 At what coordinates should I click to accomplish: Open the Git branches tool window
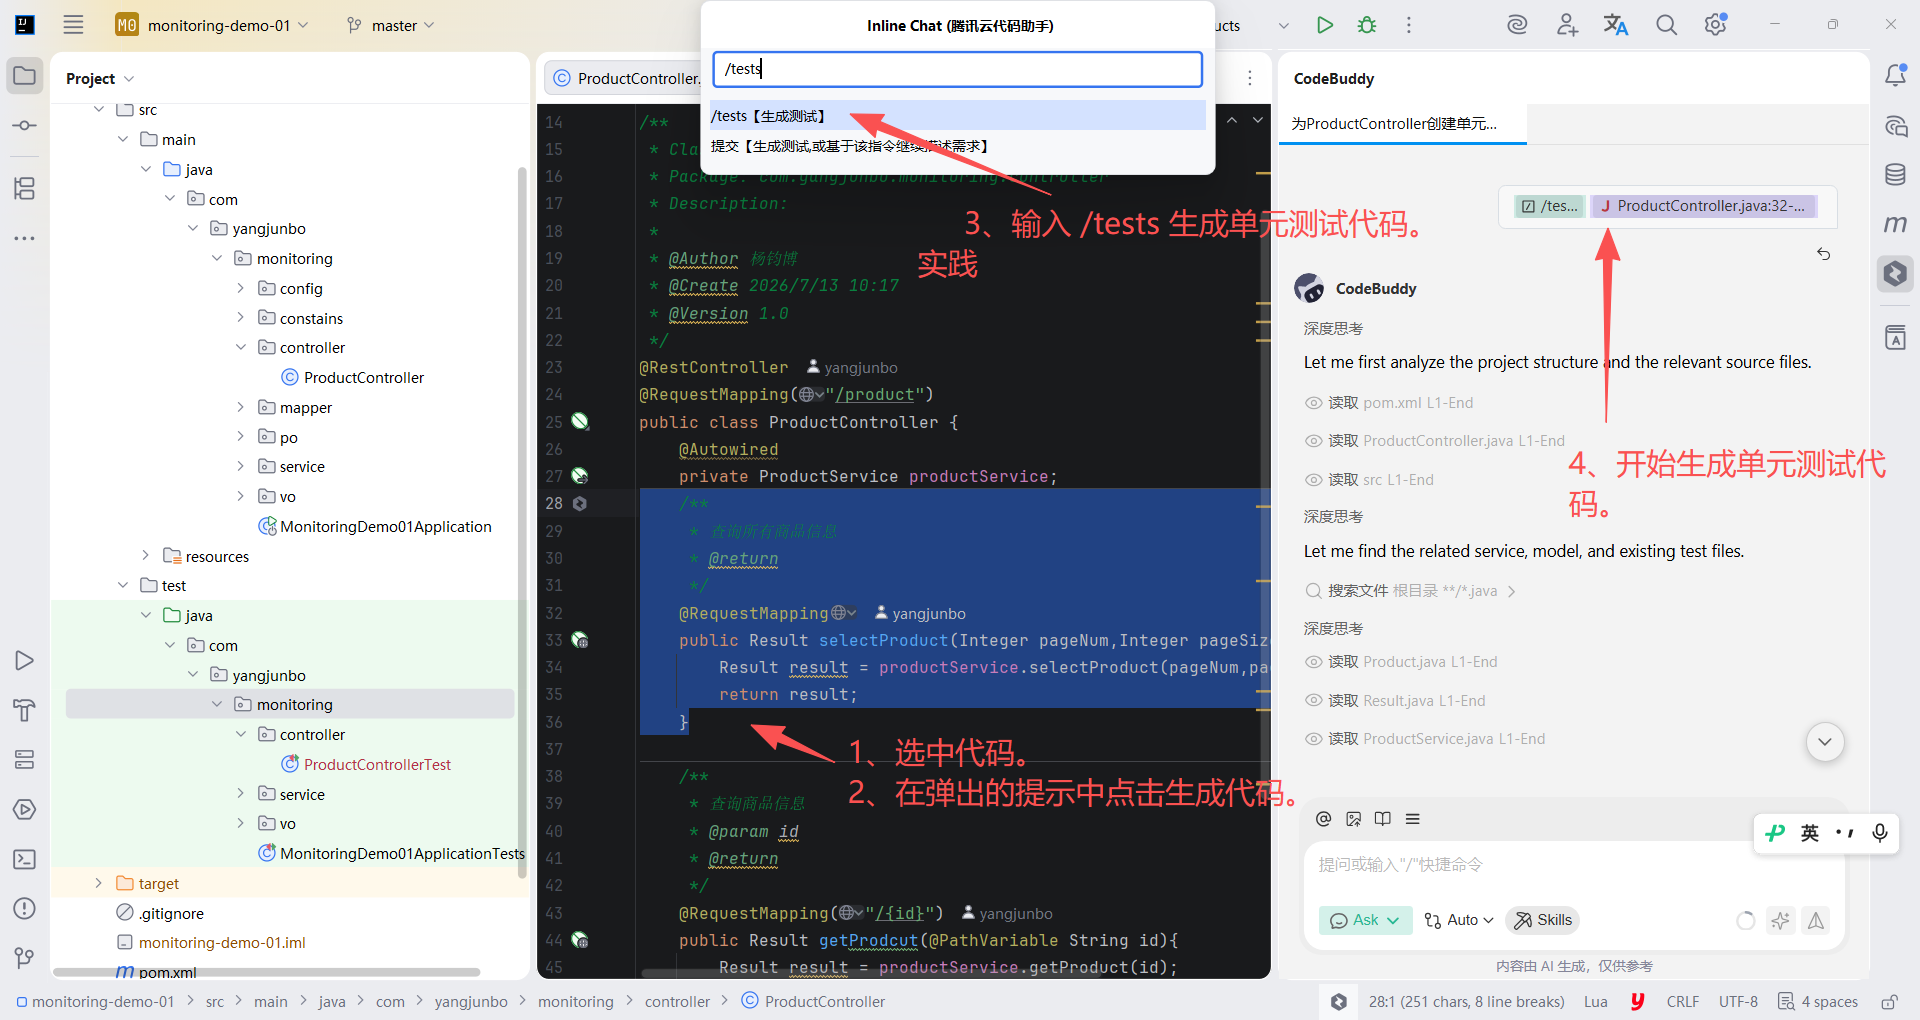pyautogui.click(x=25, y=958)
